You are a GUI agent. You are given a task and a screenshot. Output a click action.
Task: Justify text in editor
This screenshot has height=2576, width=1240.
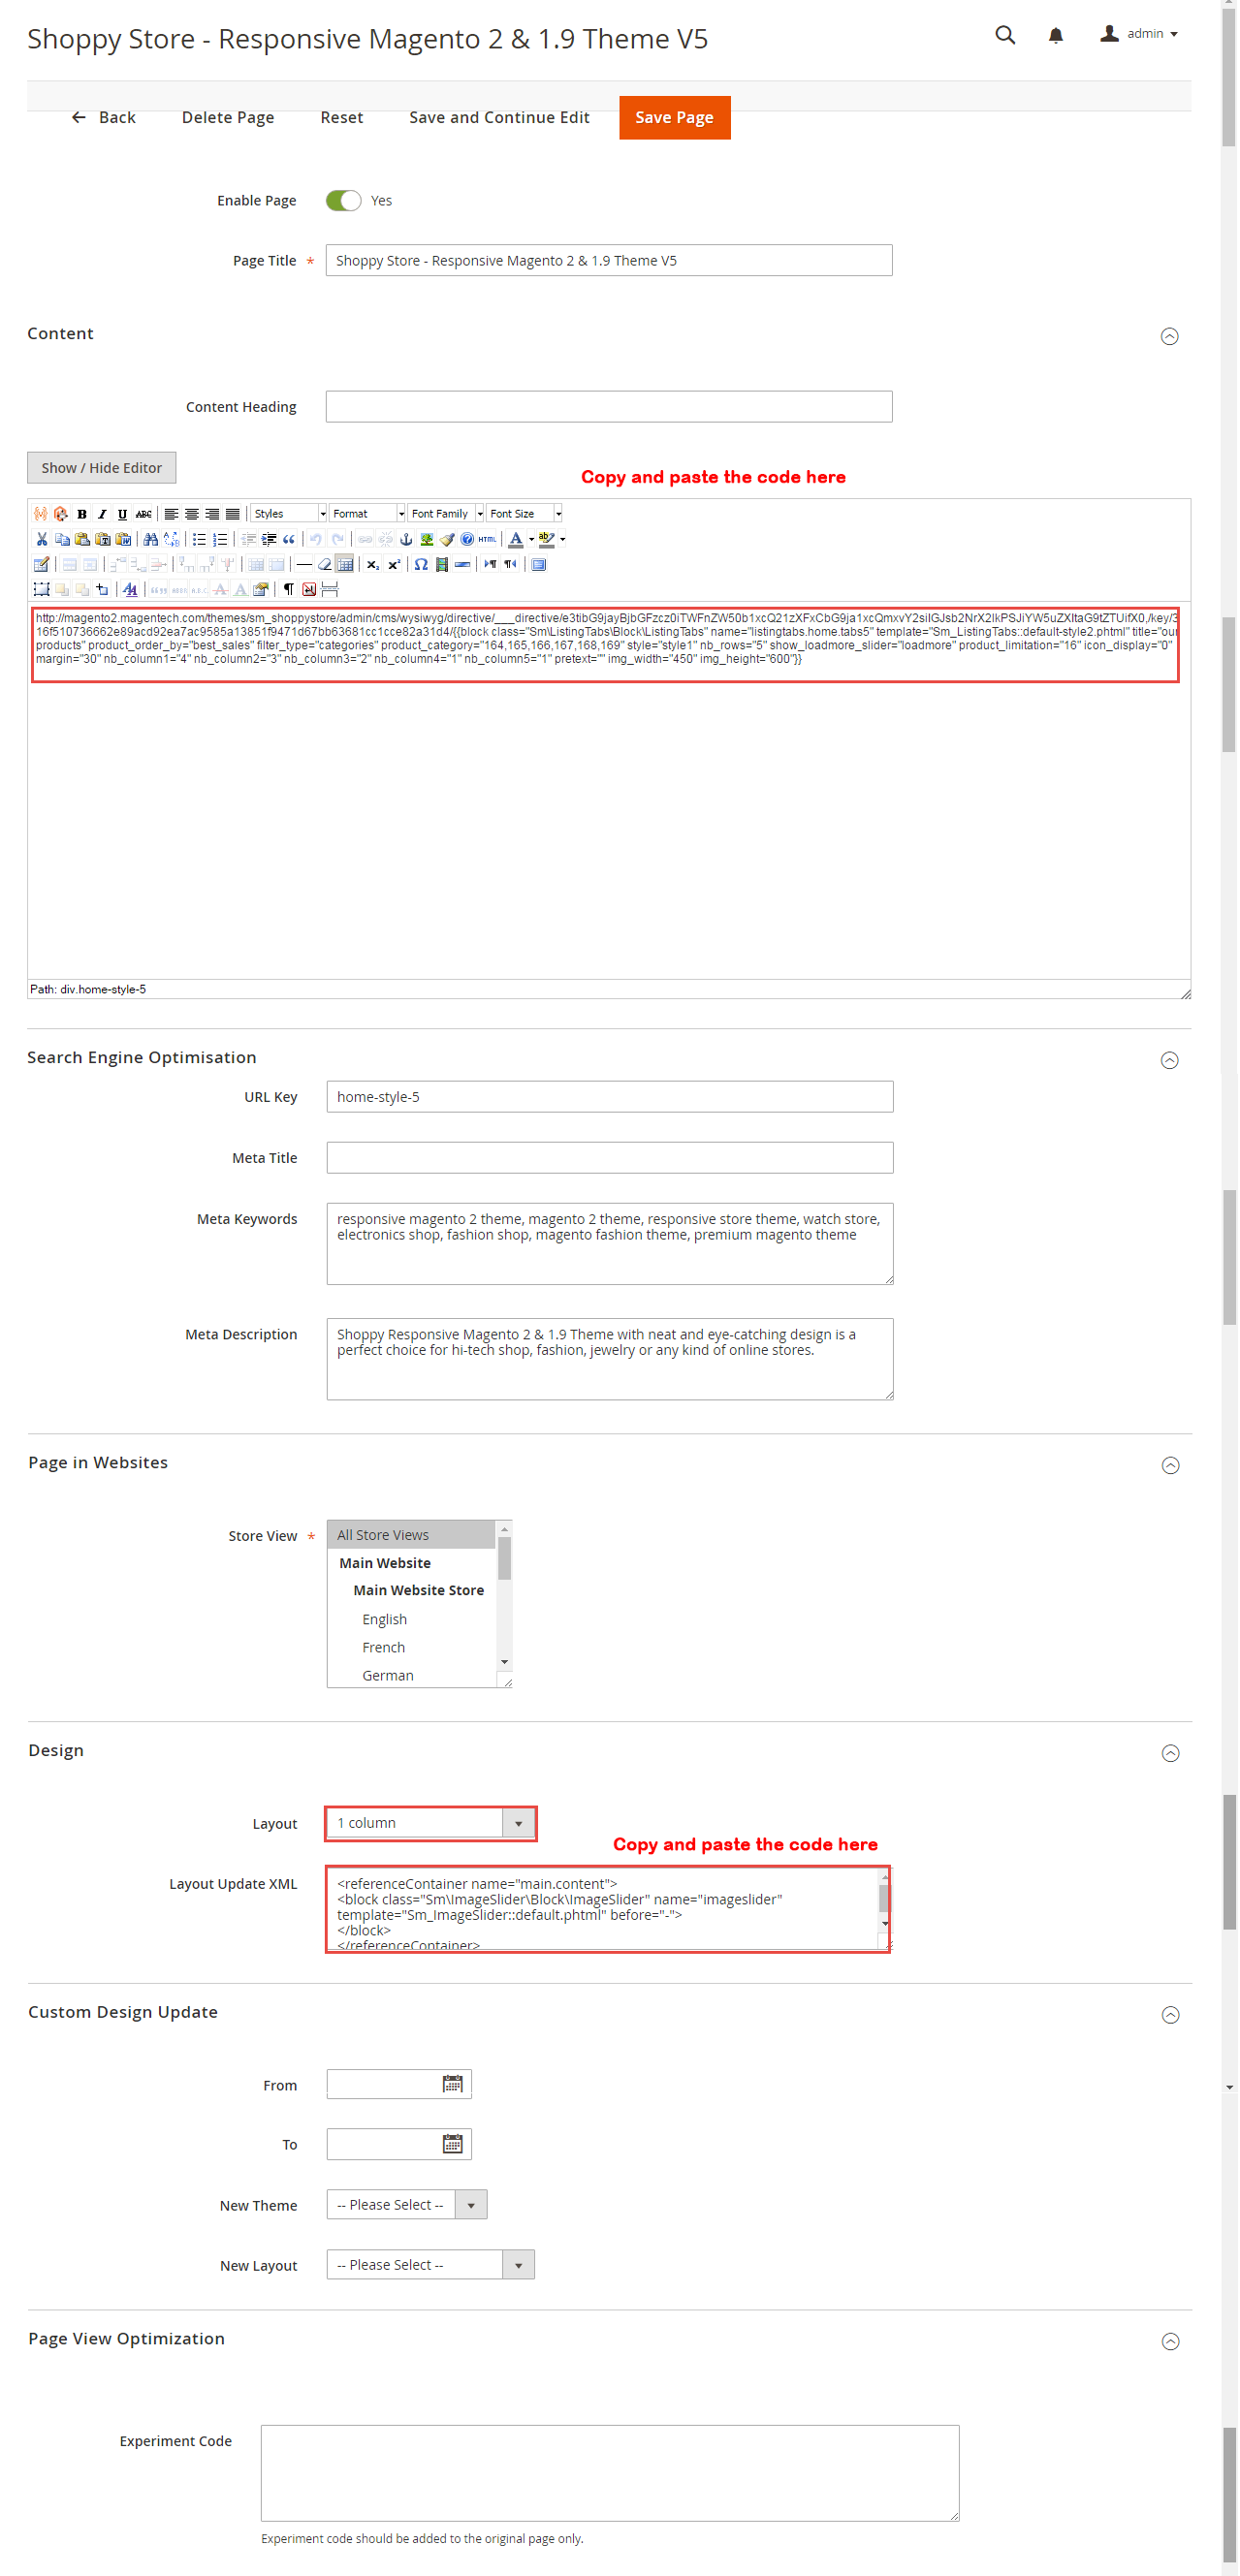tap(233, 514)
